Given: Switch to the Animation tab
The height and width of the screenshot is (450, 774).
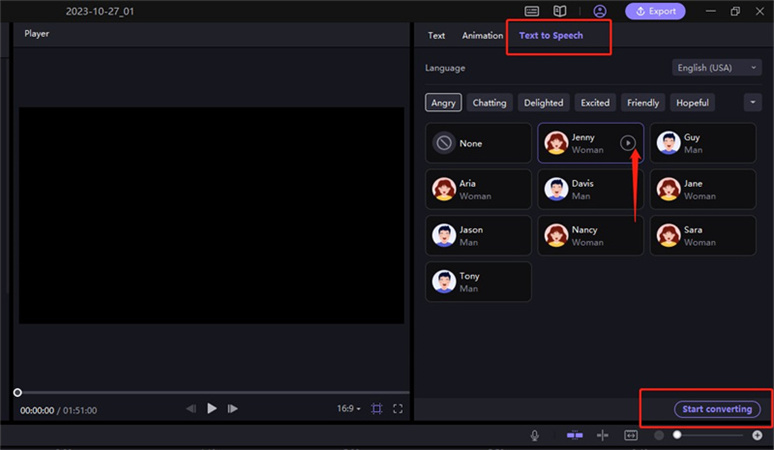Looking at the screenshot, I should click(x=482, y=36).
